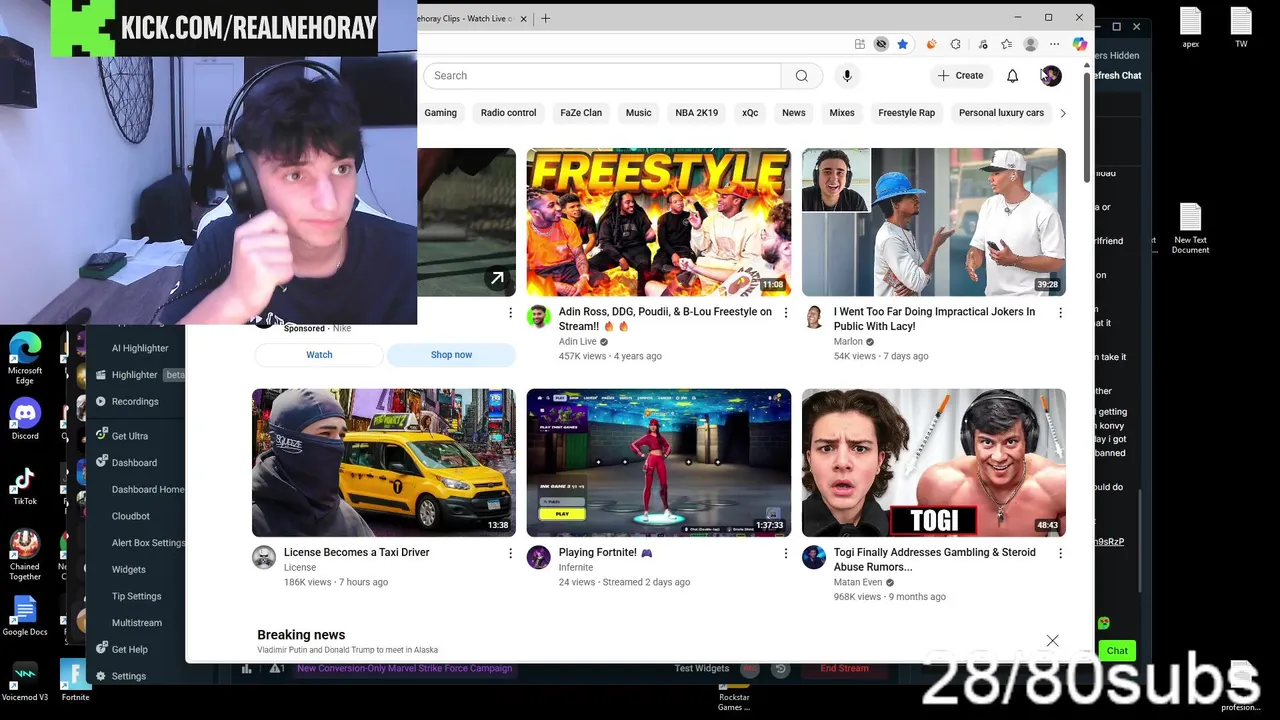The height and width of the screenshot is (720, 1280).
Task: Open the Infernite channel link
Action: point(576,567)
